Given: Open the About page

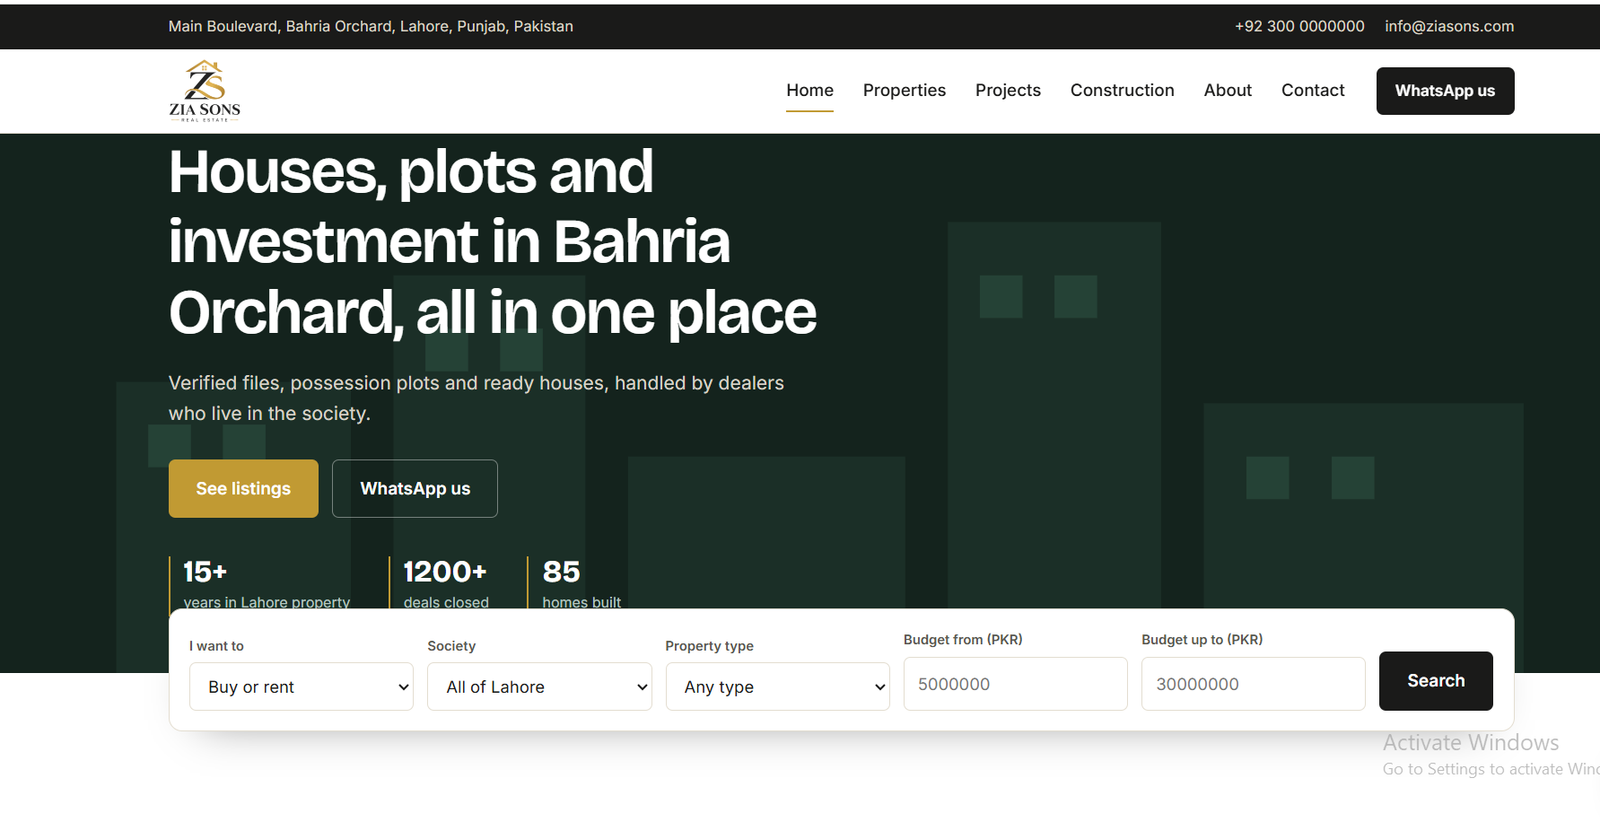Looking at the screenshot, I should 1228,90.
